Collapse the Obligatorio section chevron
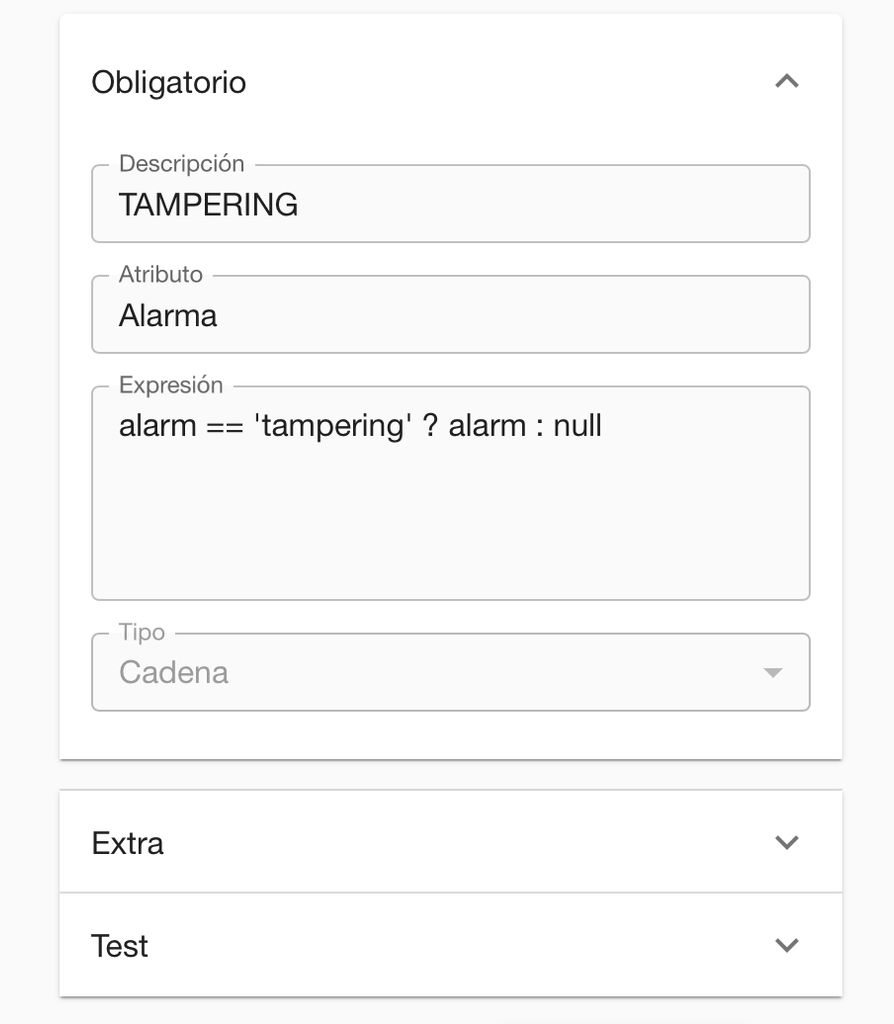Image resolution: width=894 pixels, height=1024 pixels. [787, 82]
